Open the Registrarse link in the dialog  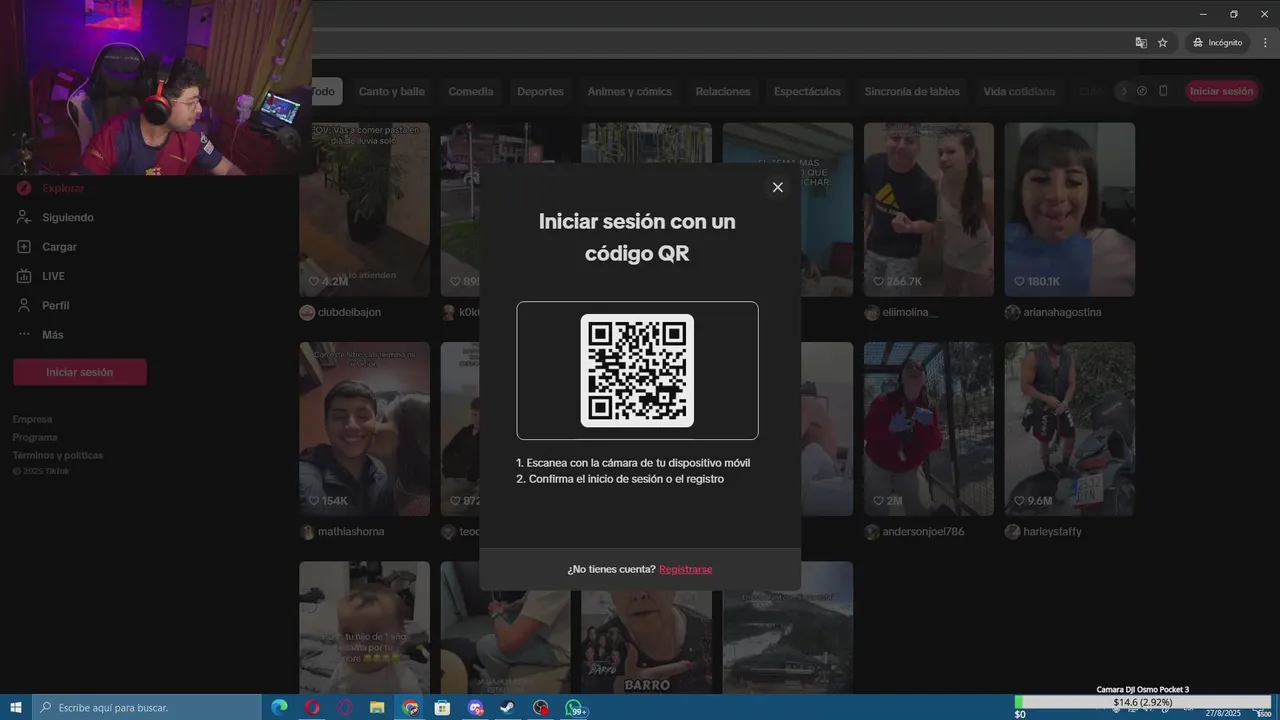(x=686, y=569)
